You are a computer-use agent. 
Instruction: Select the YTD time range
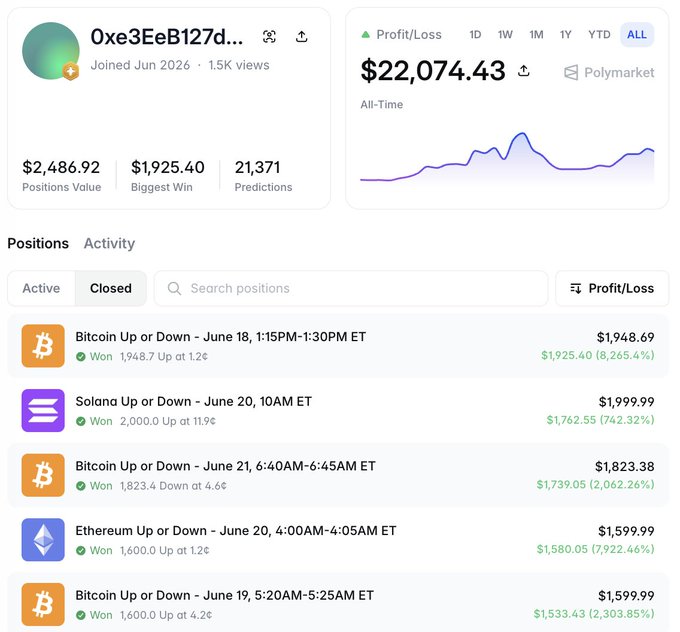point(599,35)
